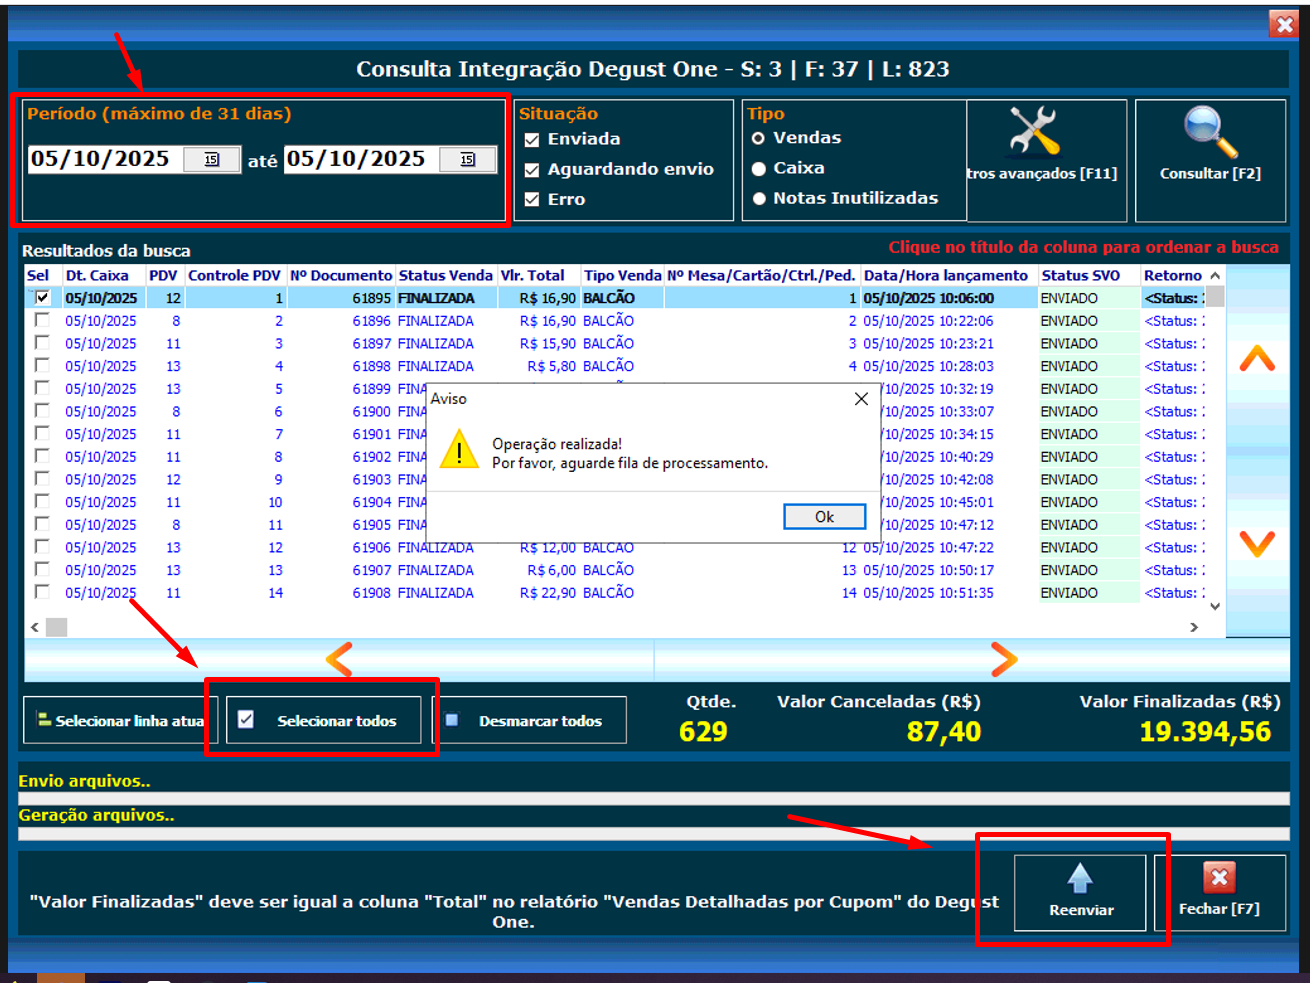Screen dimensions: 1310x983
Task: Select the Vendas radio option
Action: tap(758, 138)
